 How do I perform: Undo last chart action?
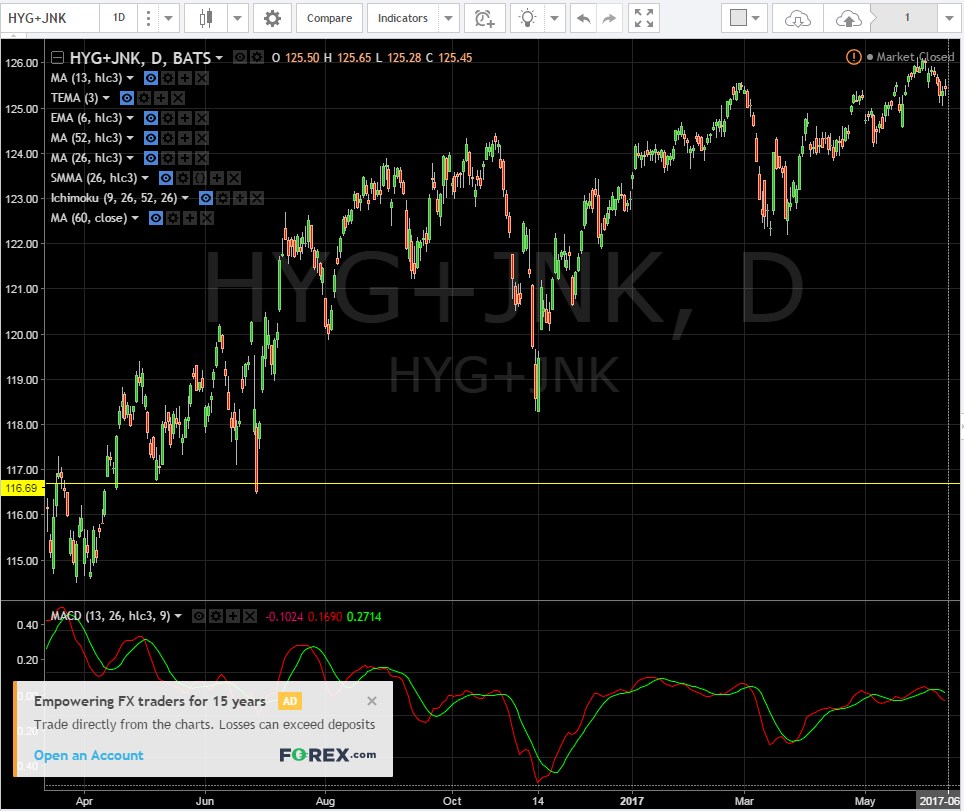point(583,18)
